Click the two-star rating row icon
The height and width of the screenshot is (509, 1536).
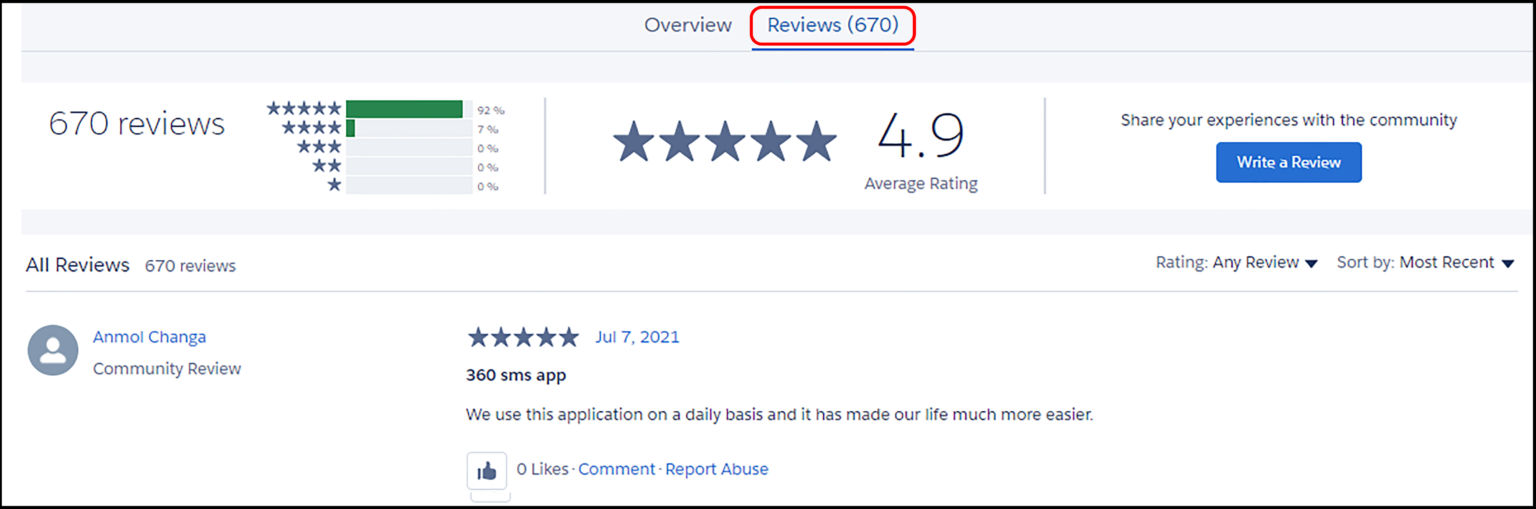point(327,166)
